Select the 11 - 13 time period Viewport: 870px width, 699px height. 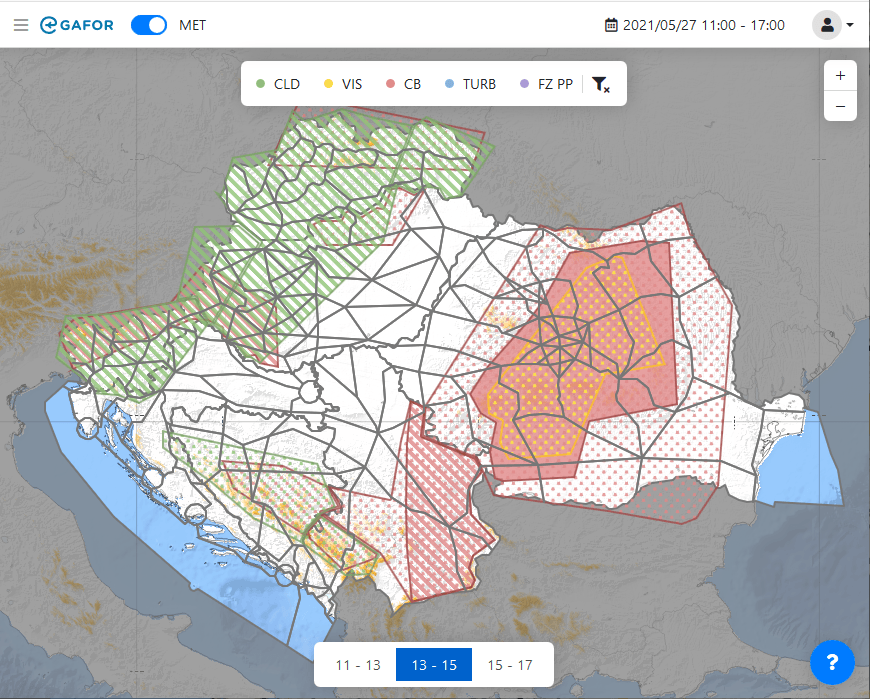click(x=358, y=665)
